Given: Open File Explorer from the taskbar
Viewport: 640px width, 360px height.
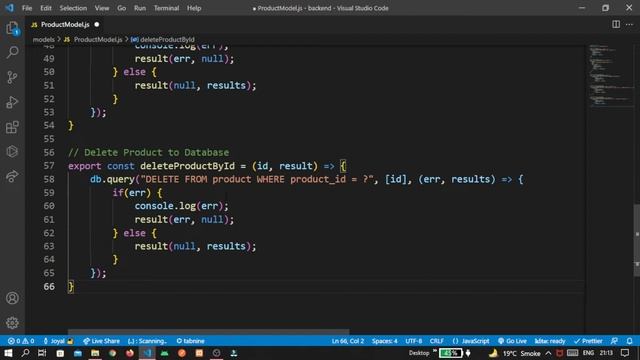Looking at the screenshot, I should pyautogui.click(x=95, y=353).
